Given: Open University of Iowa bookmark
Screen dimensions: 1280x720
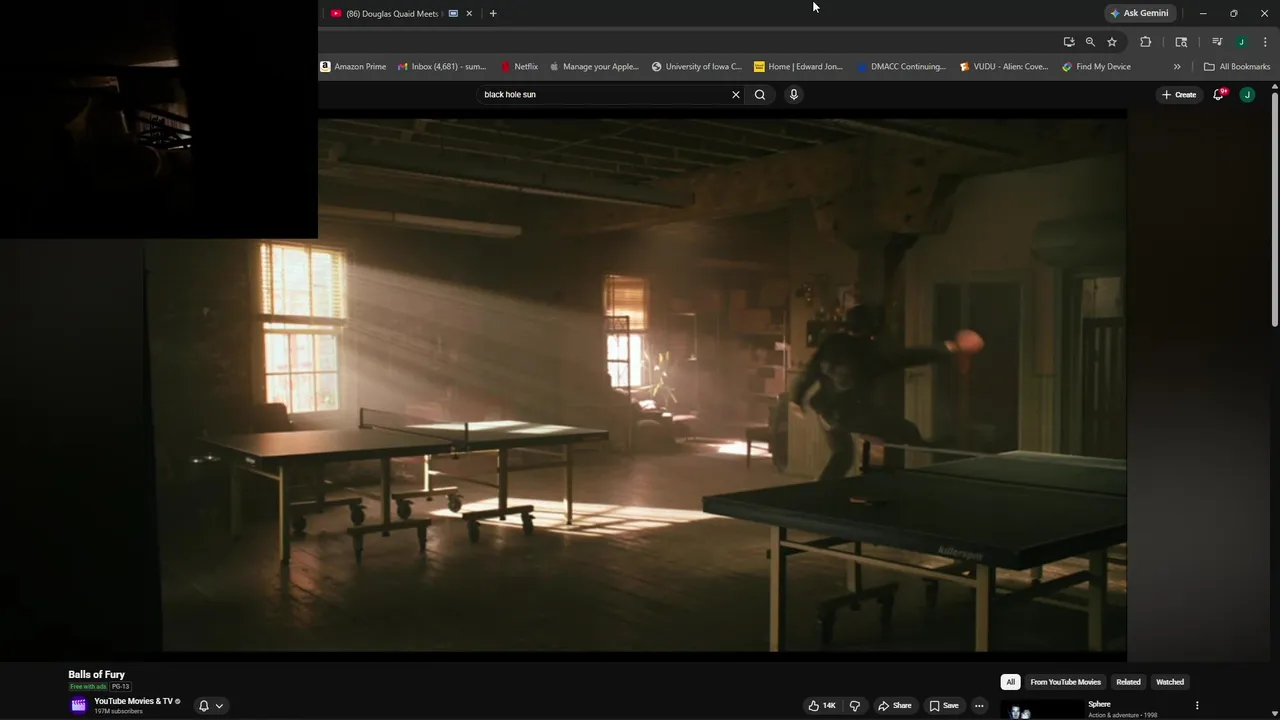Looking at the screenshot, I should click(x=696, y=67).
